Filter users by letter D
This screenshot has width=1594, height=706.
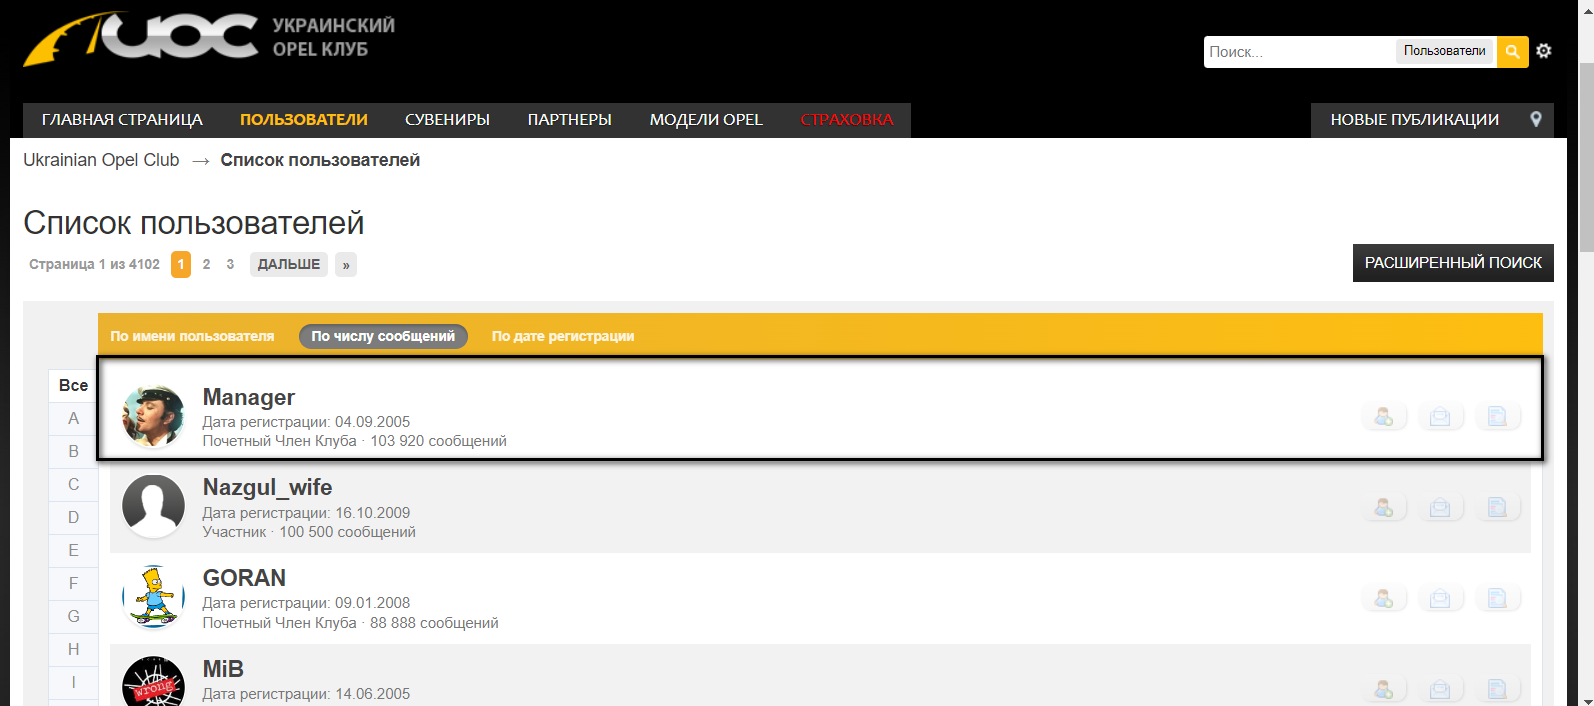74,518
